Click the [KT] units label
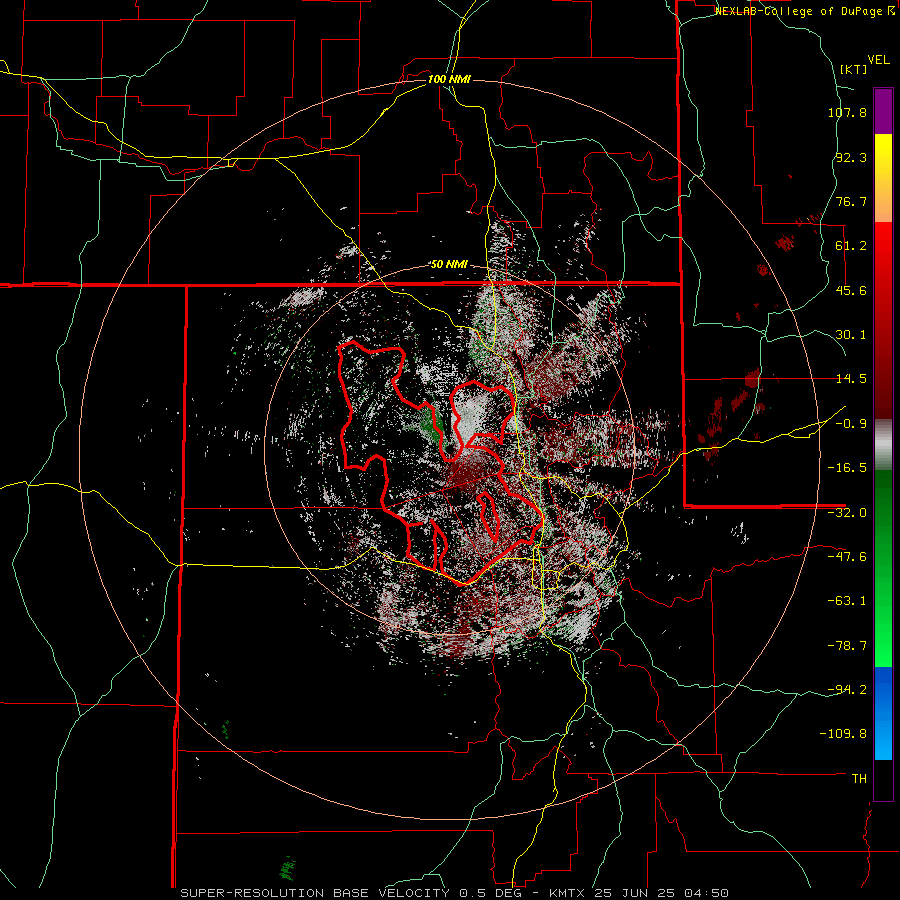 click(854, 69)
